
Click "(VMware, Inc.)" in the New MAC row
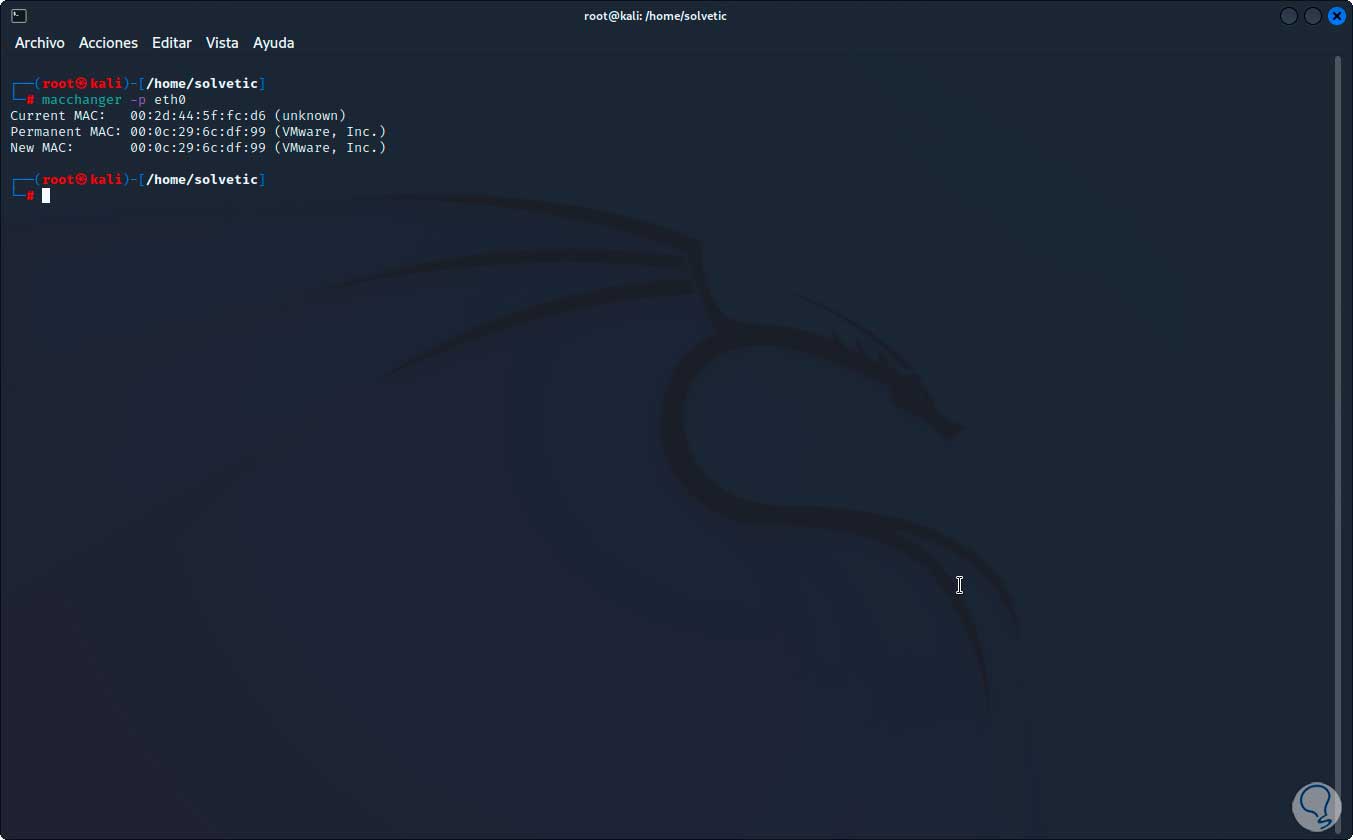click(x=330, y=148)
